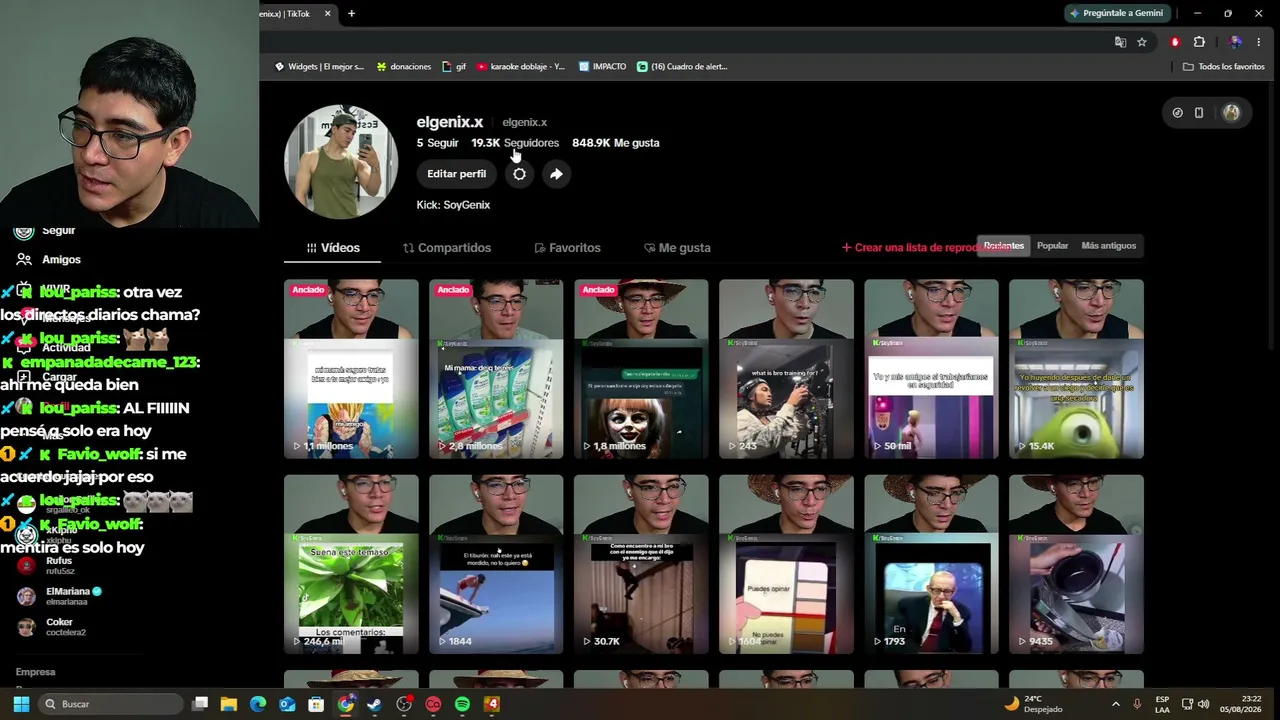This screenshot has height=720, width=1280.
Task: Open pinned video with 1,8 millones views
Action: pos(641,369)
